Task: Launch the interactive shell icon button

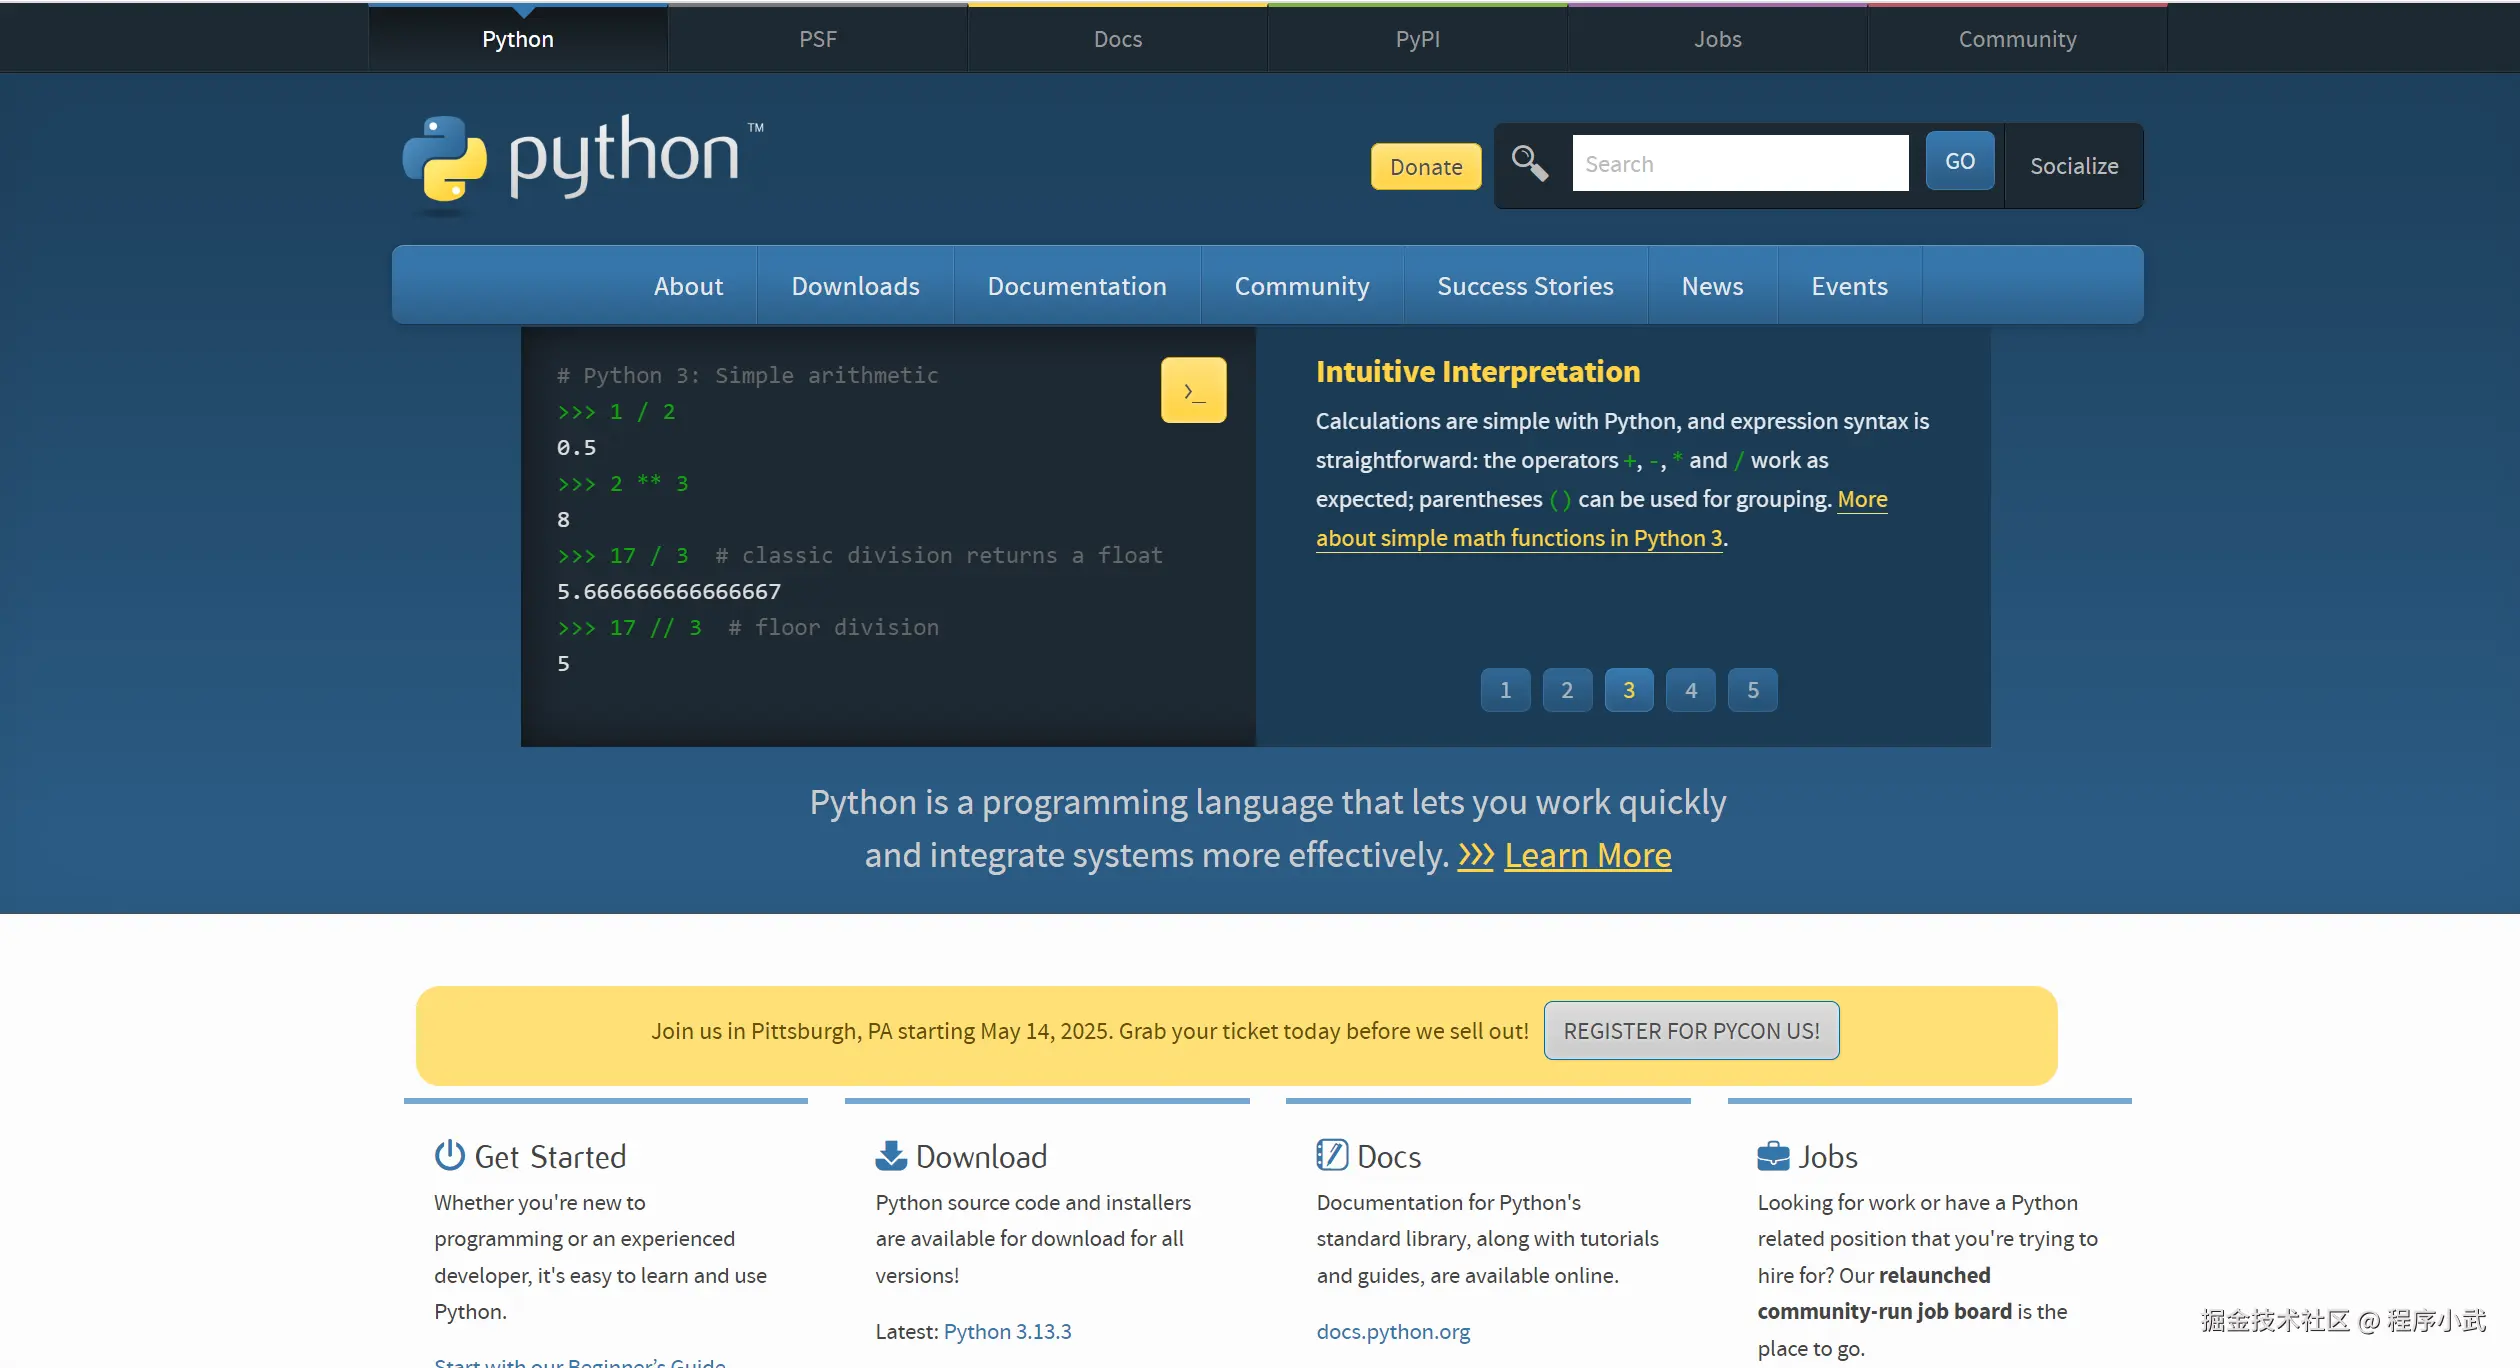Action: tap(1193, 390)
